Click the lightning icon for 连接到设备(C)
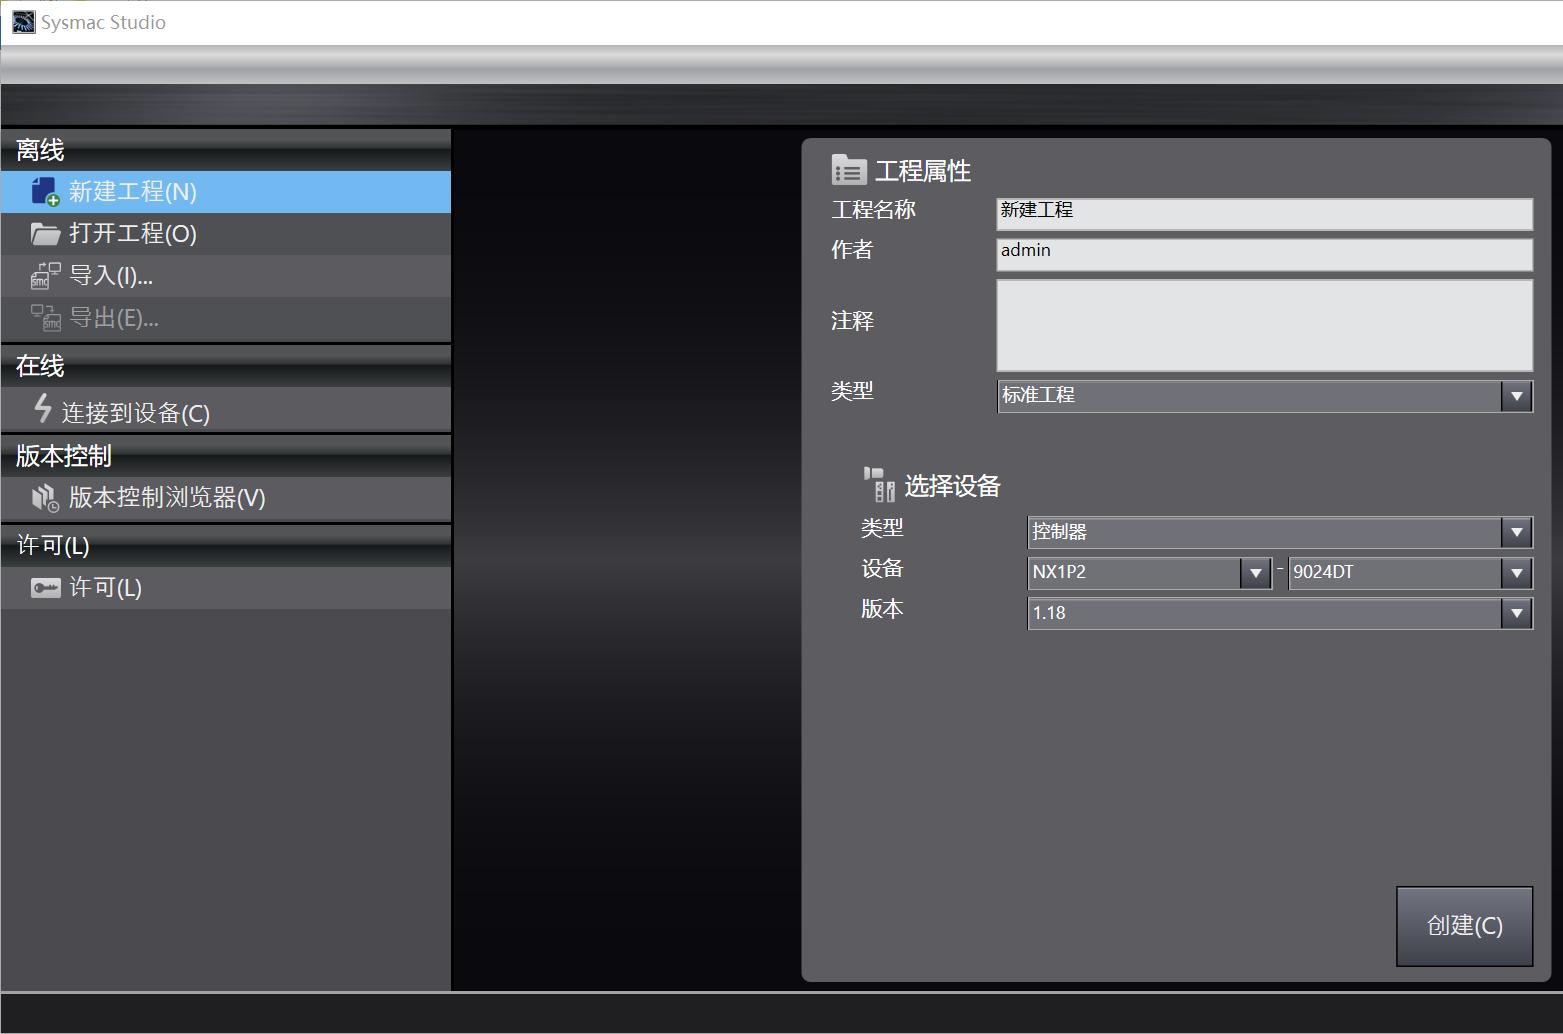Image resolution: width=1563 pixels, height=1034 pixels. pyautogui.click(x=42, y=408)
